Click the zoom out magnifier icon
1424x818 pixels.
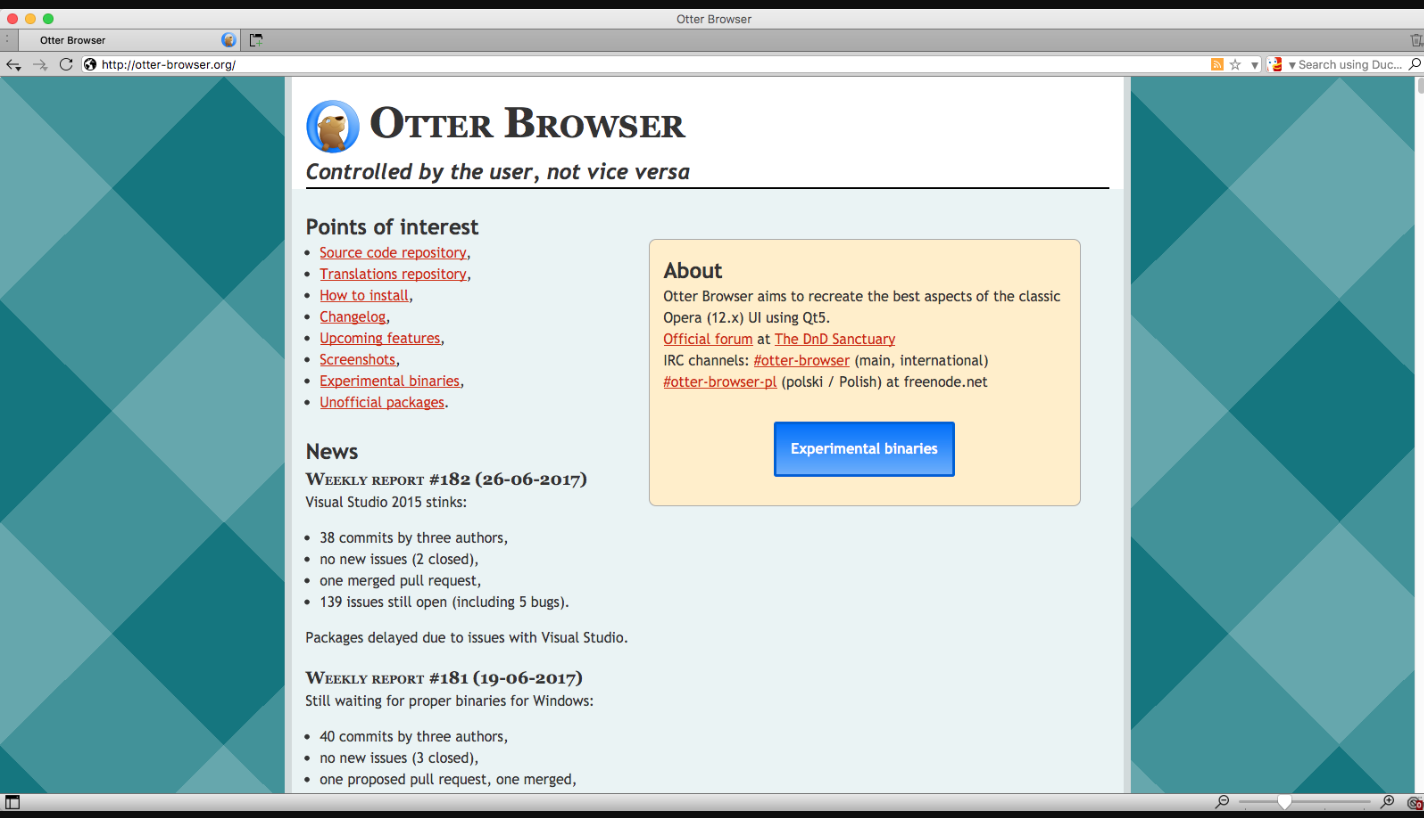tap(1222, 802)
